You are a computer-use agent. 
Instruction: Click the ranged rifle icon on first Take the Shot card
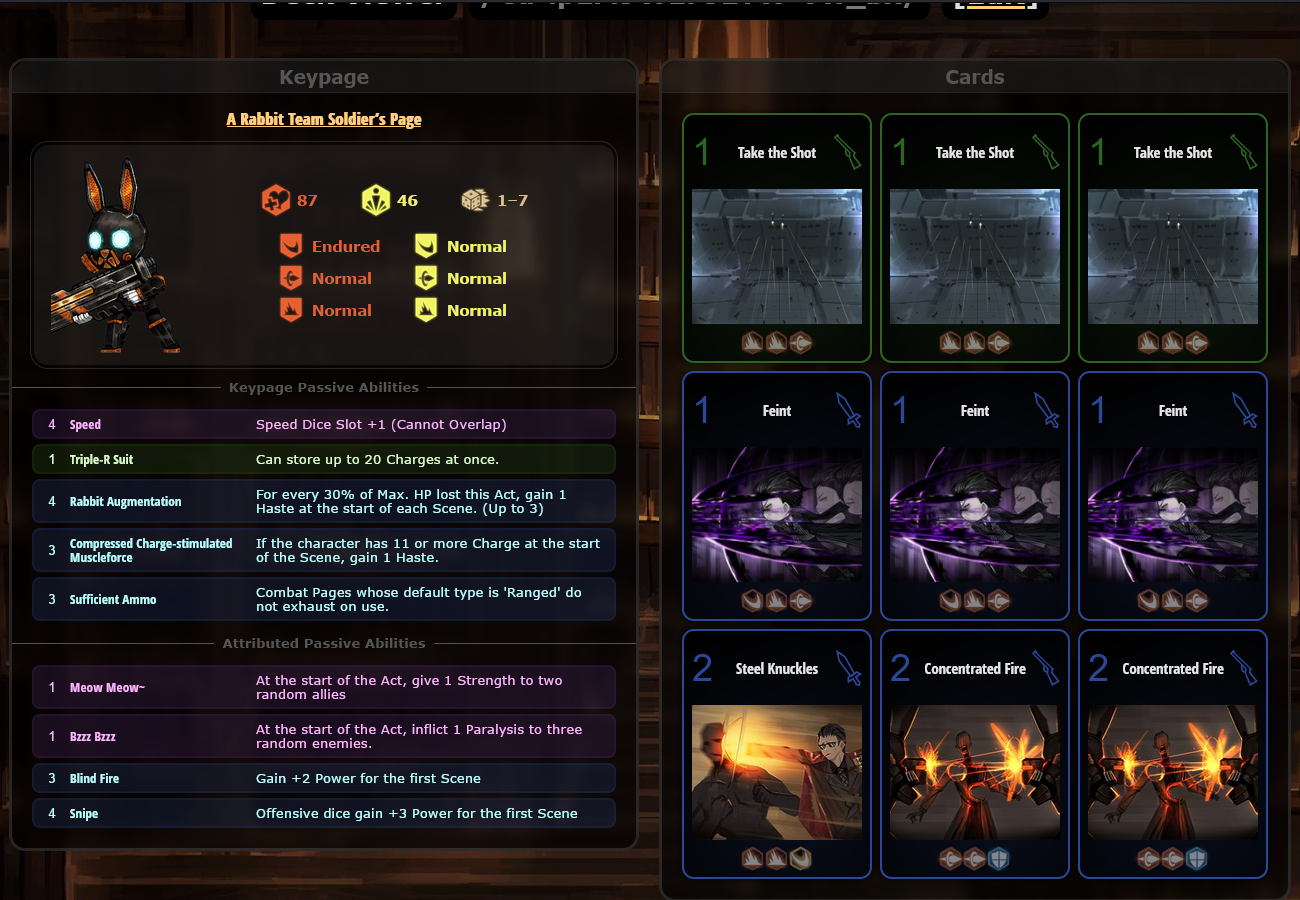pos(847,152)
